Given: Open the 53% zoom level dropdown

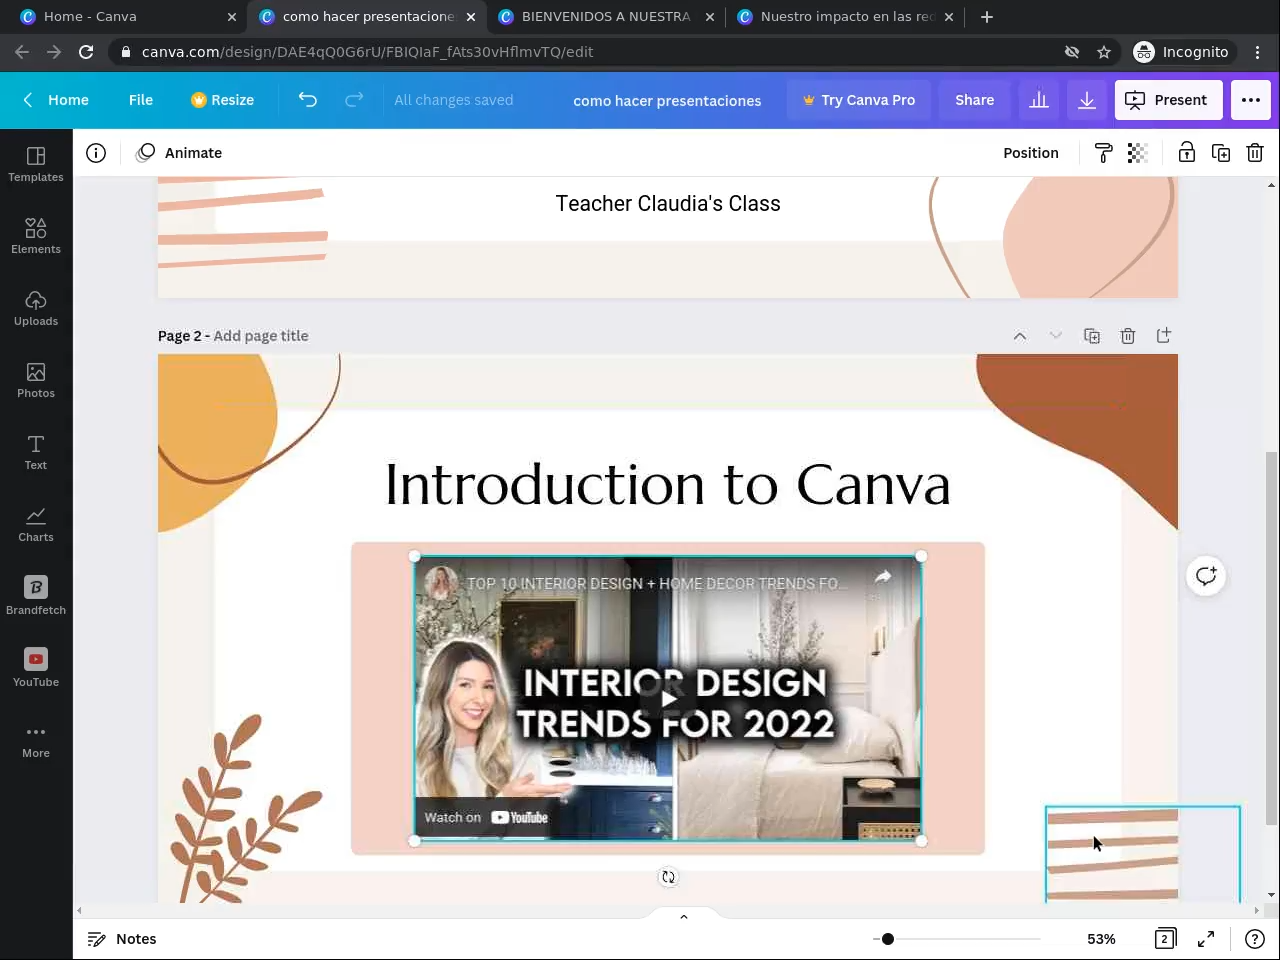Looking at the screenshot, I should click(1101, 939).
